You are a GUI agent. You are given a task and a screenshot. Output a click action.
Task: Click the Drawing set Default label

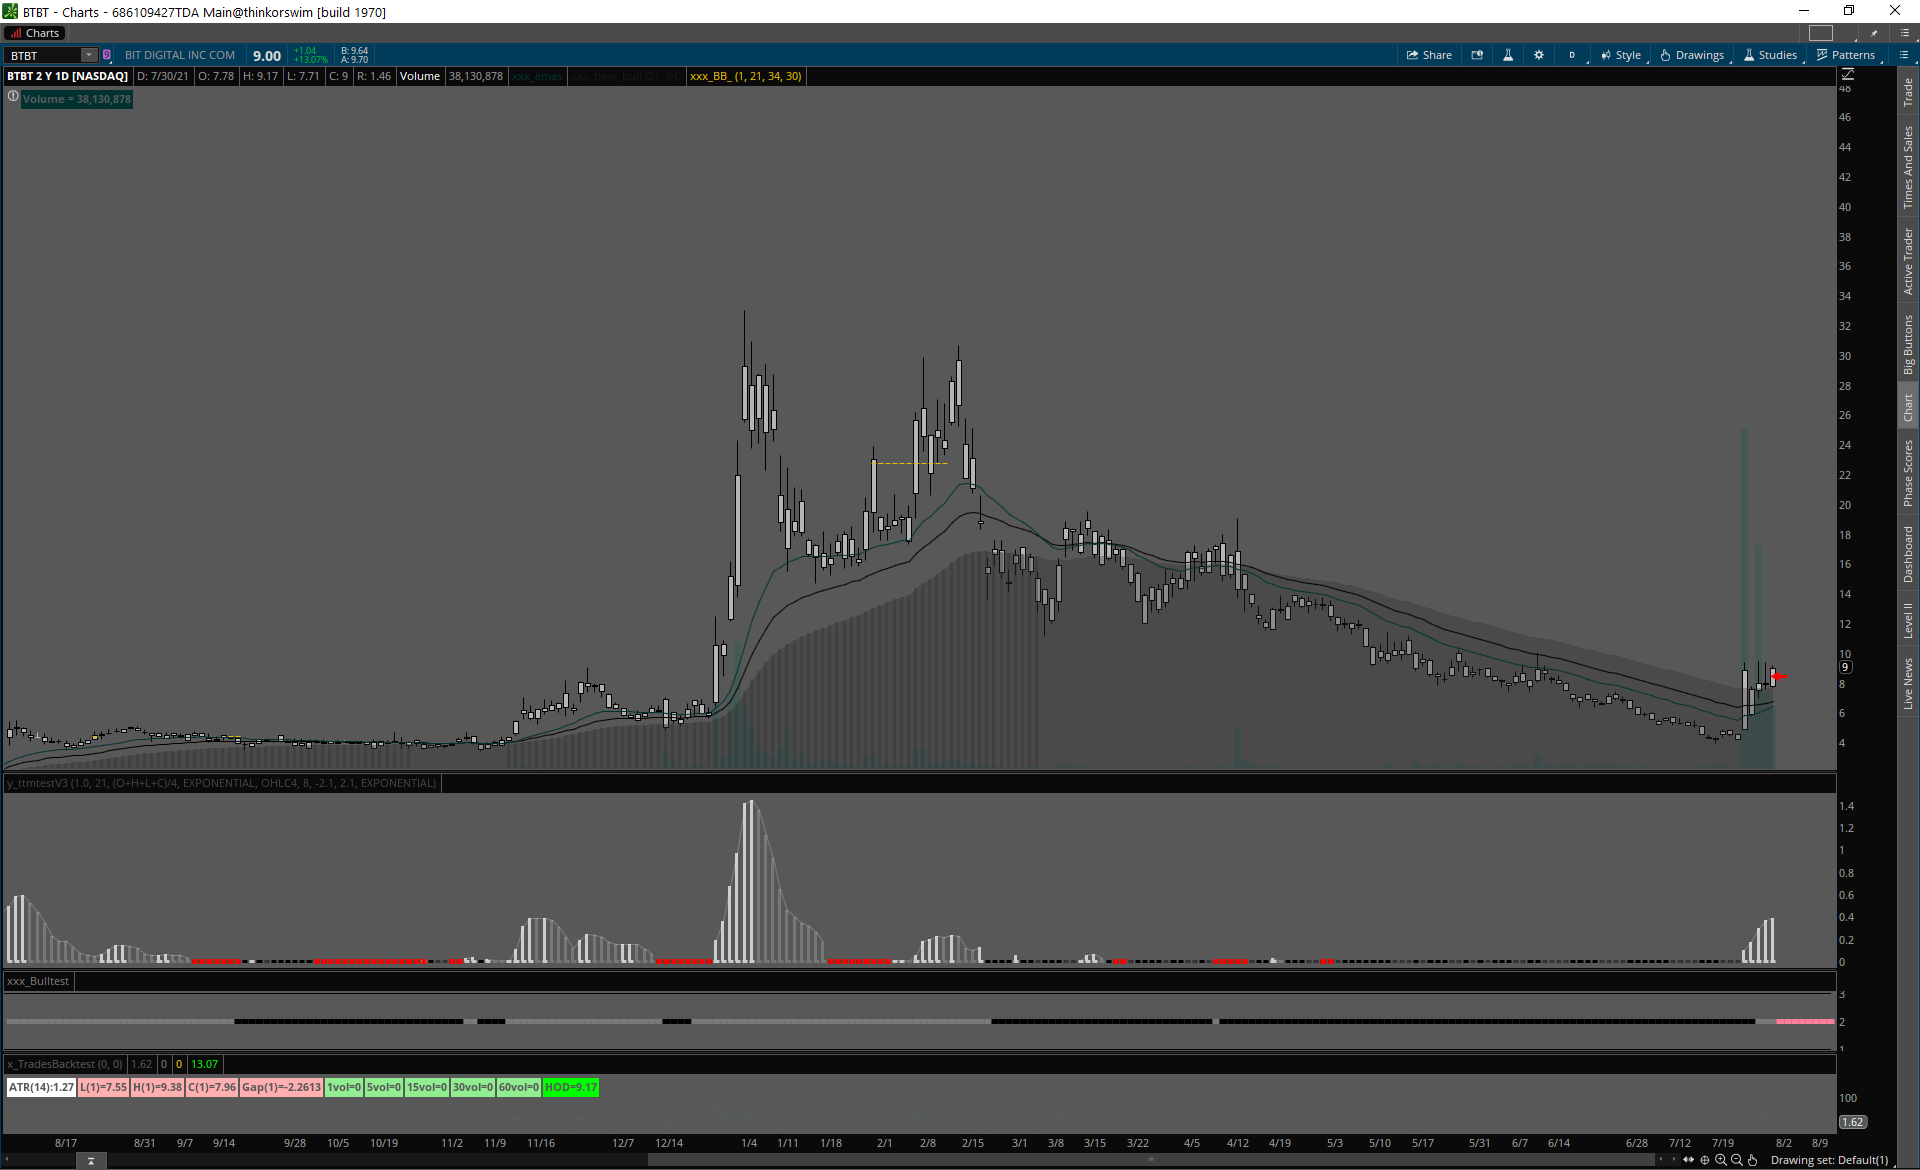1829,1160
